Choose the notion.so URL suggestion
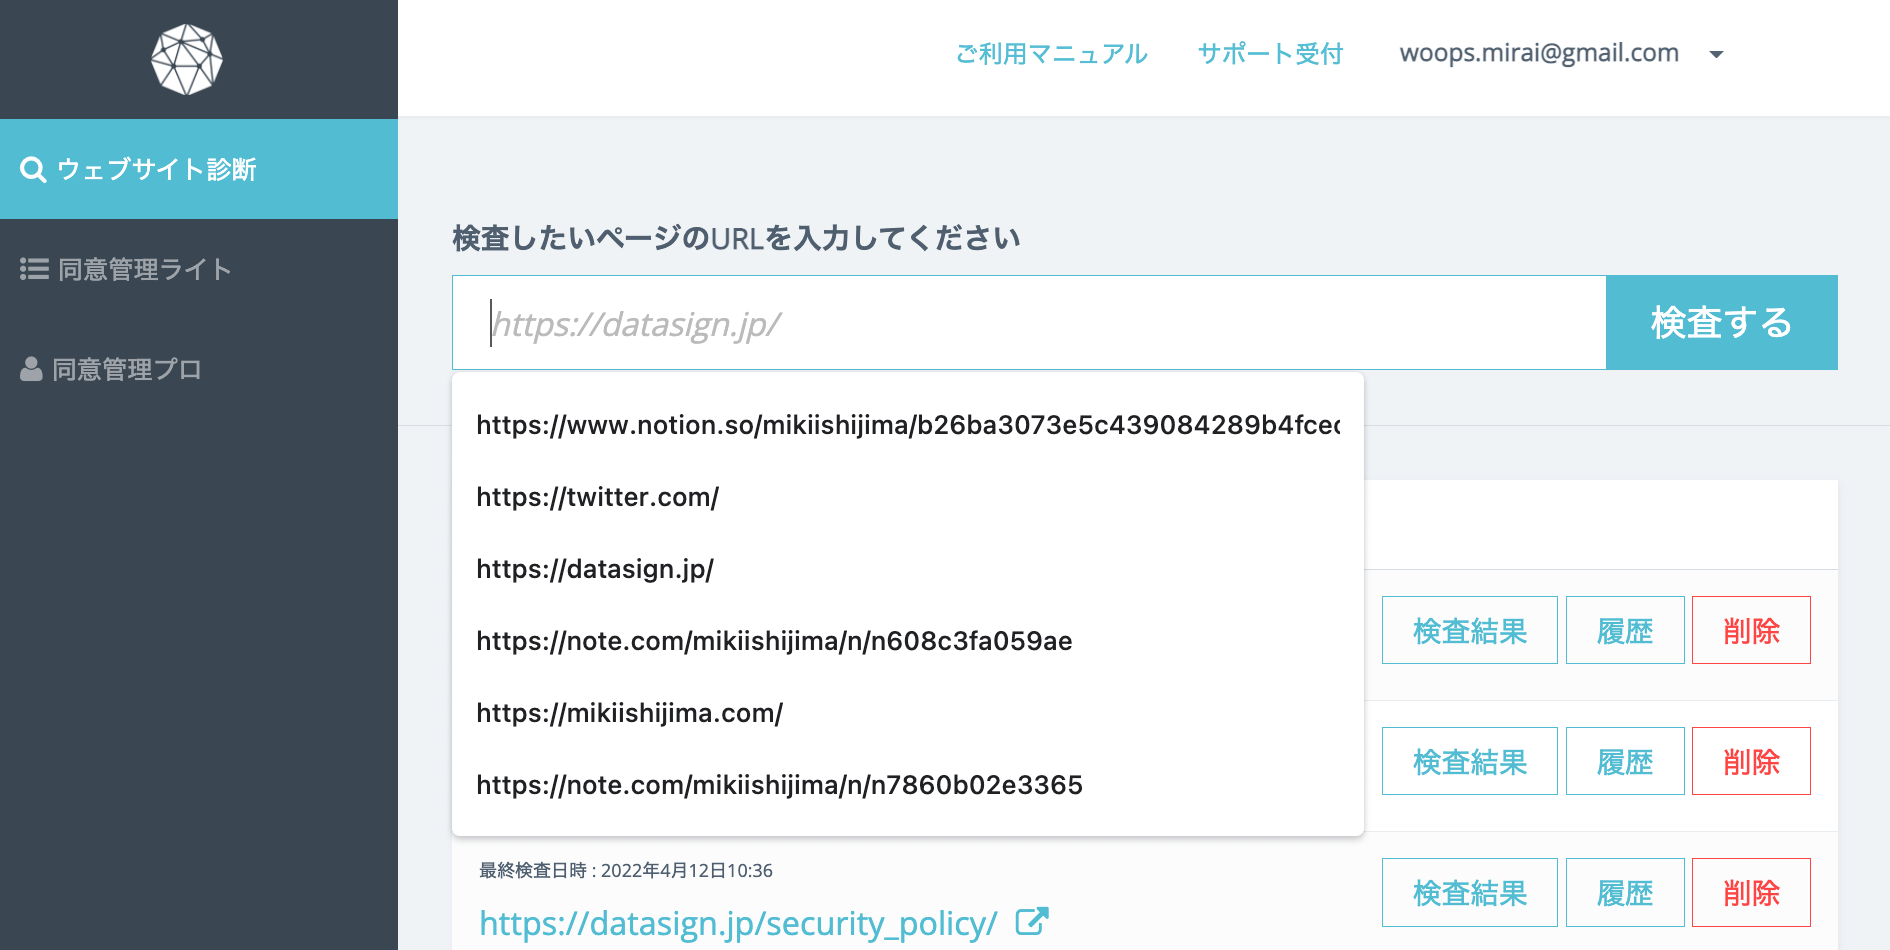 coord(908,425)
